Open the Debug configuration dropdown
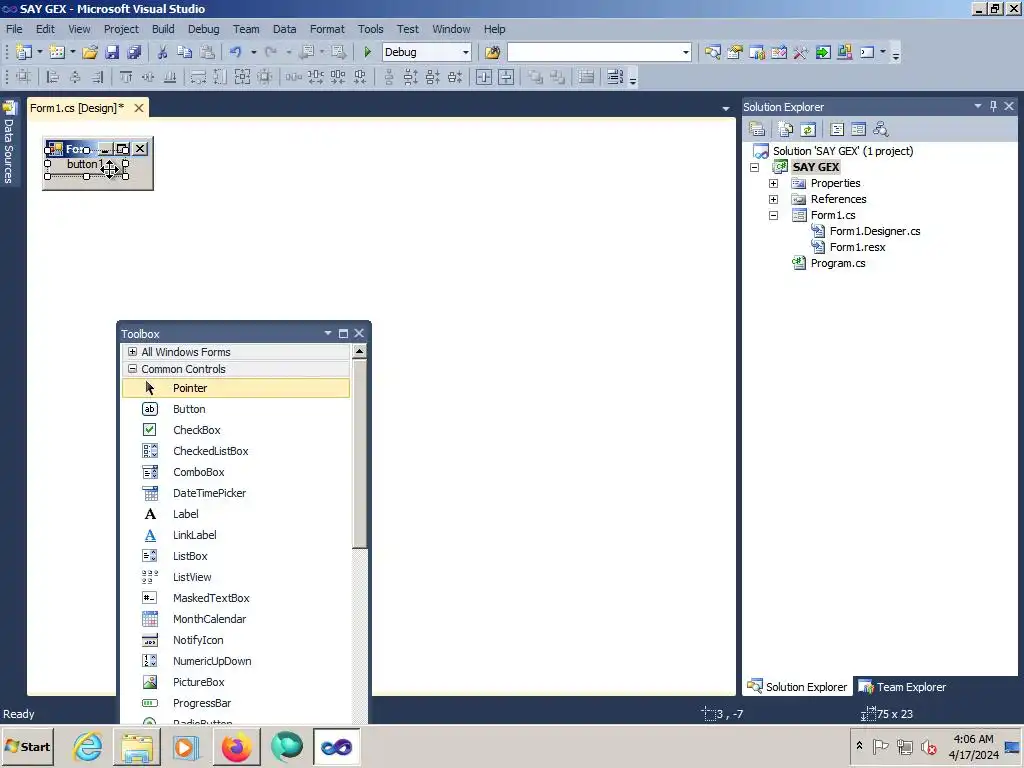The image size is (1024, 768). click(466, 52)
